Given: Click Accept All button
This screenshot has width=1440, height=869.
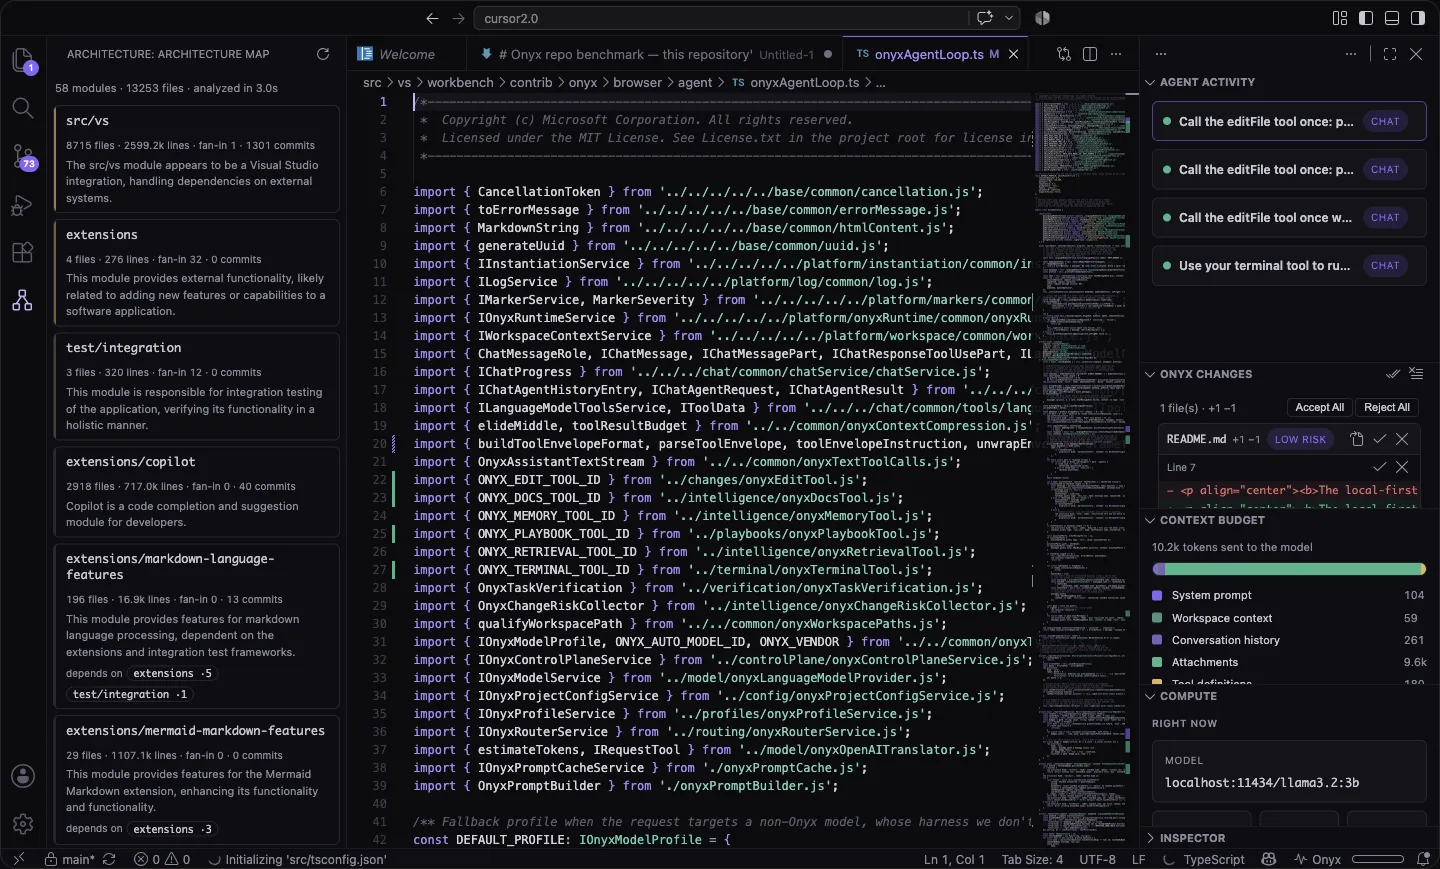Looking at the screenshot, I should pos(1319,407).
